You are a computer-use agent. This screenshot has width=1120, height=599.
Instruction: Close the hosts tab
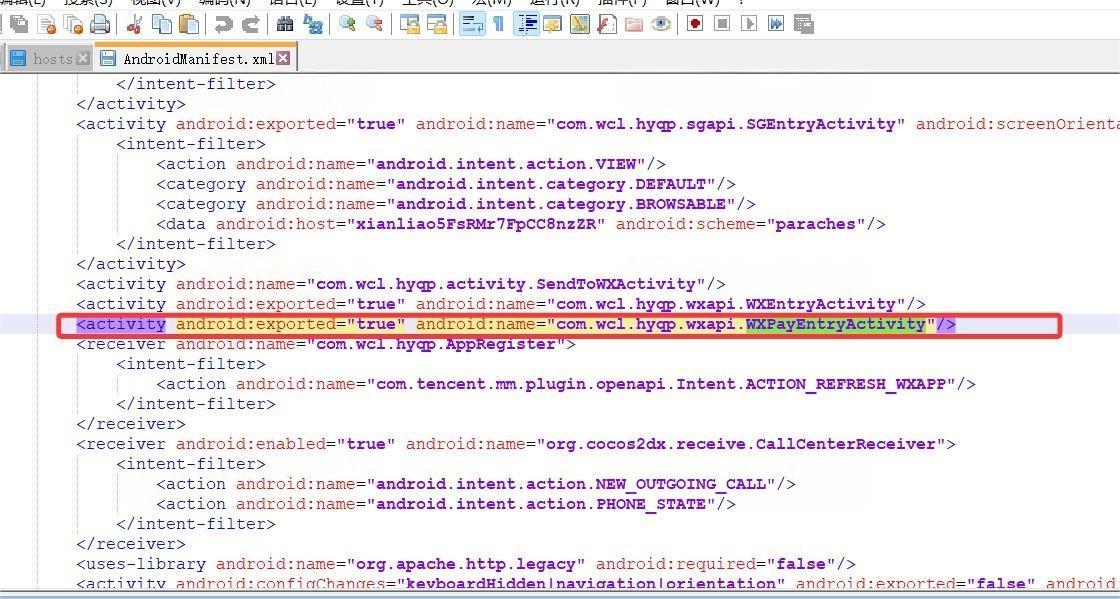[x=83, y=59]
